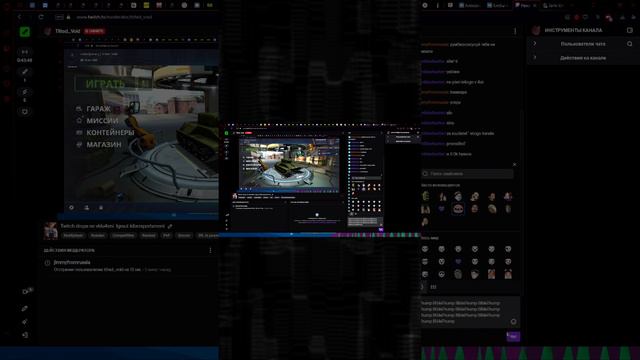Close the active browser tab
The height and width of the screenshot is (360, 640).
[534, 5]
